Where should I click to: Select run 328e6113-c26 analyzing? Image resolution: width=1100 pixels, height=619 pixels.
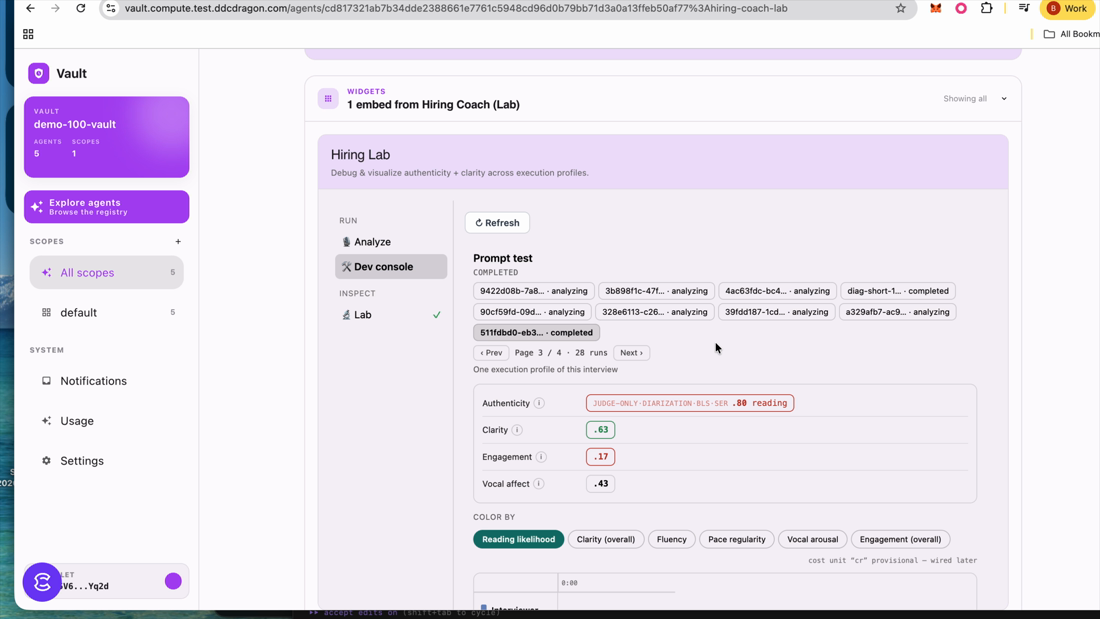tap(655, 312)
